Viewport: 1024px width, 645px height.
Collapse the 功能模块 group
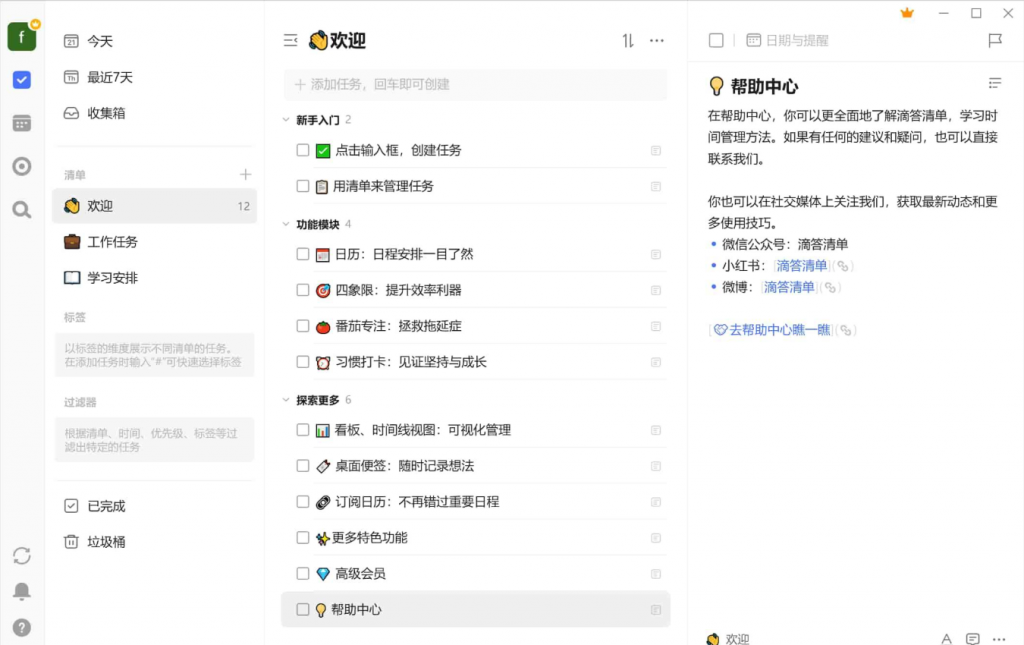click(x=287, y=224)
